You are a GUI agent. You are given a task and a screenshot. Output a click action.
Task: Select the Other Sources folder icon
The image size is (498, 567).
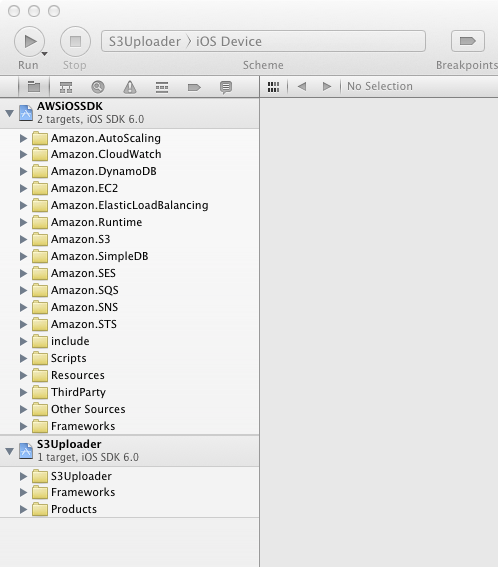[40, 409]
